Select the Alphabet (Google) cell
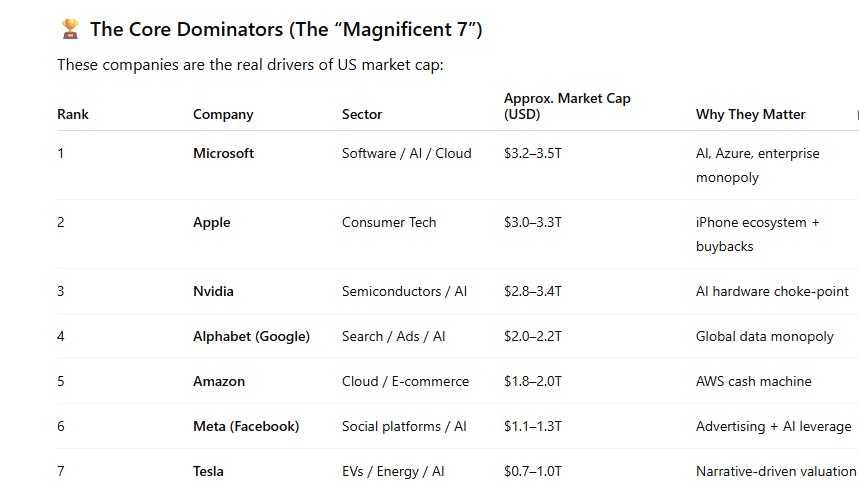This screenshot has width=859, height=485. click(x=251, y=336)
